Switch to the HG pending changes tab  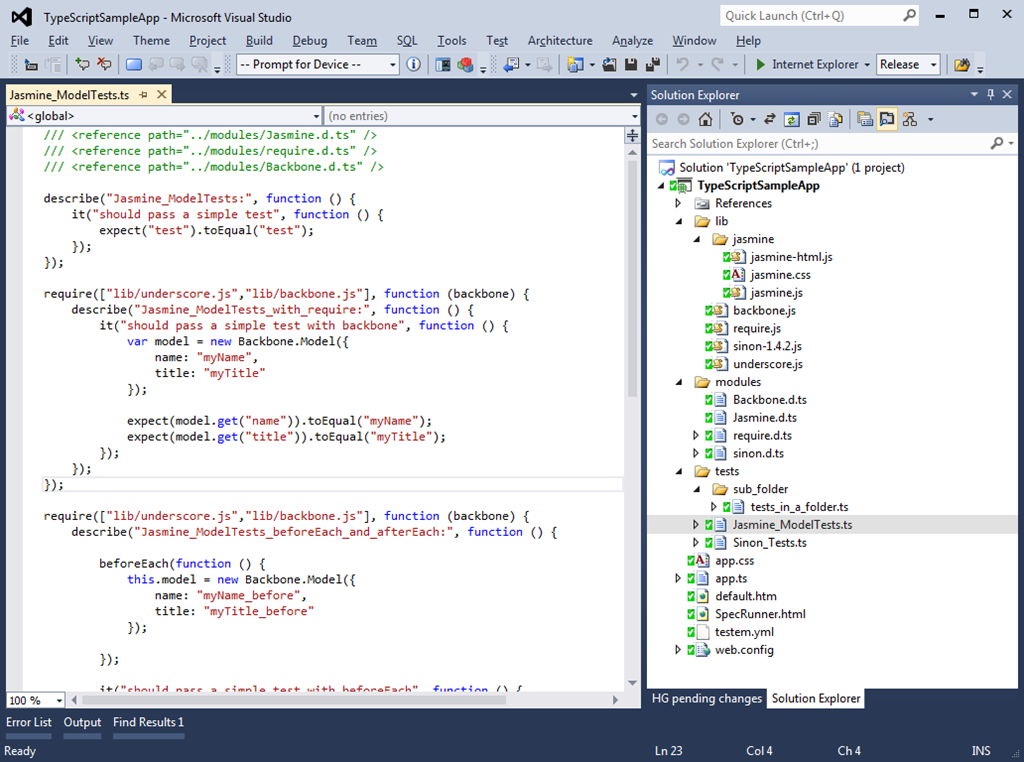pos(707,699)
